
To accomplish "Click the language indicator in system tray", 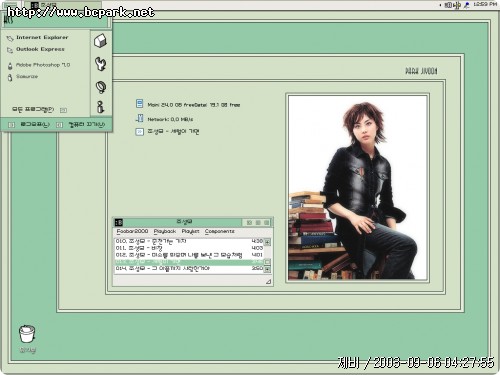I will click(449, 5).
